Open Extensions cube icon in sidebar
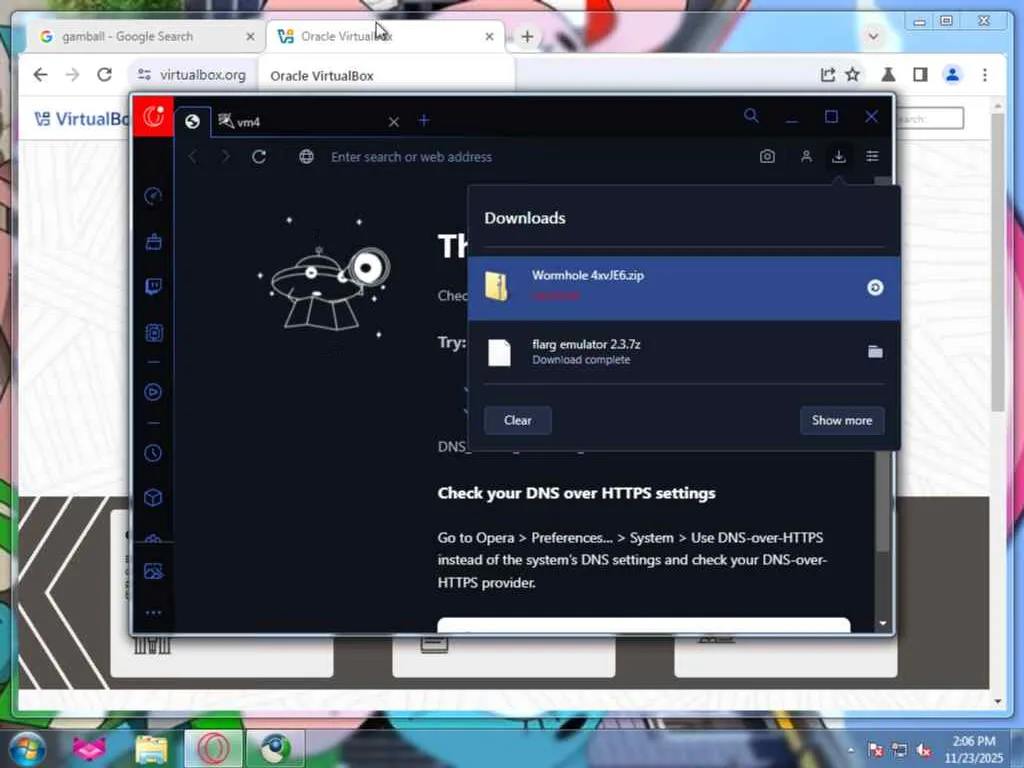1024x768 pixels. (x=153, y=498)
